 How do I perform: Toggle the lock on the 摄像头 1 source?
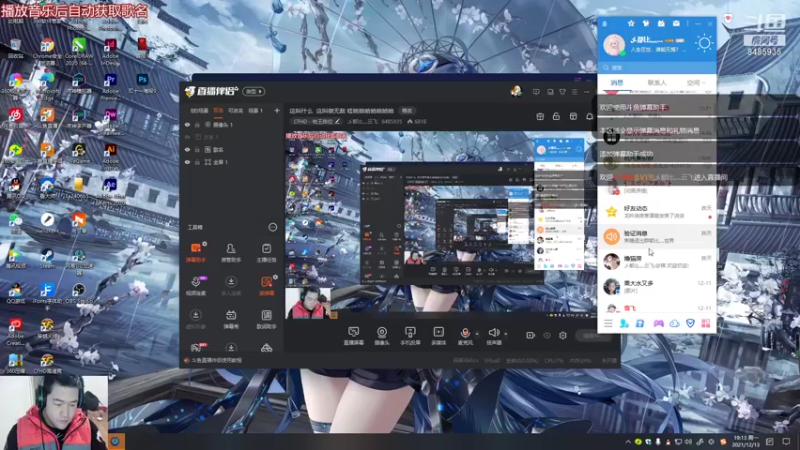[197, 124]
